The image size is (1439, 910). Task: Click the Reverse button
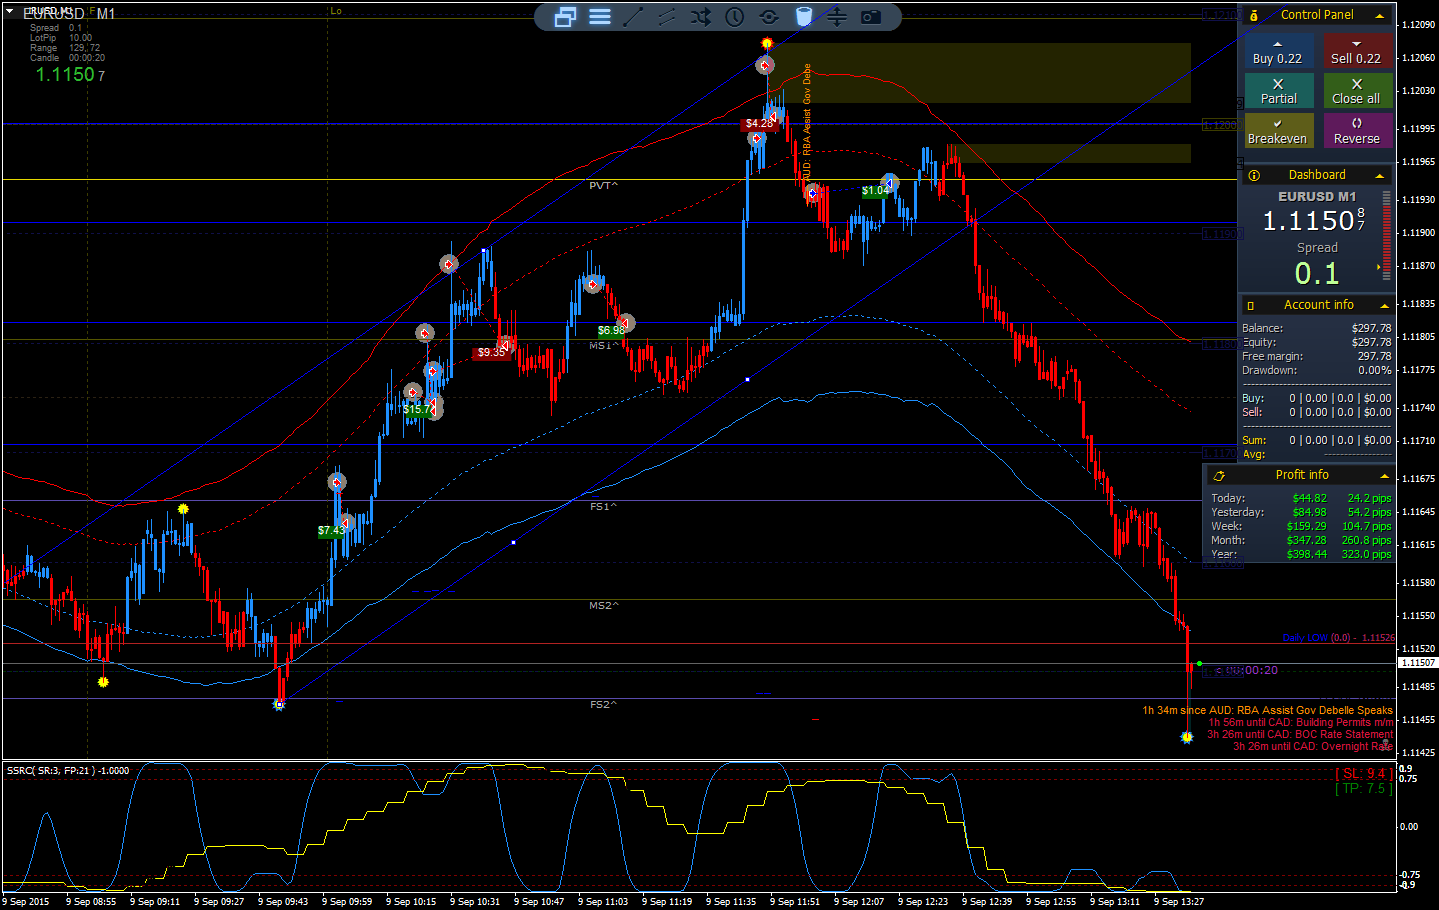tap(1357, 132)
